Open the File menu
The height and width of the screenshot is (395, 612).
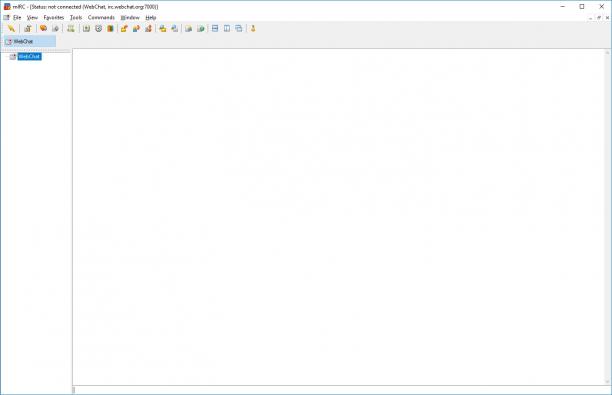pos(17,18)
